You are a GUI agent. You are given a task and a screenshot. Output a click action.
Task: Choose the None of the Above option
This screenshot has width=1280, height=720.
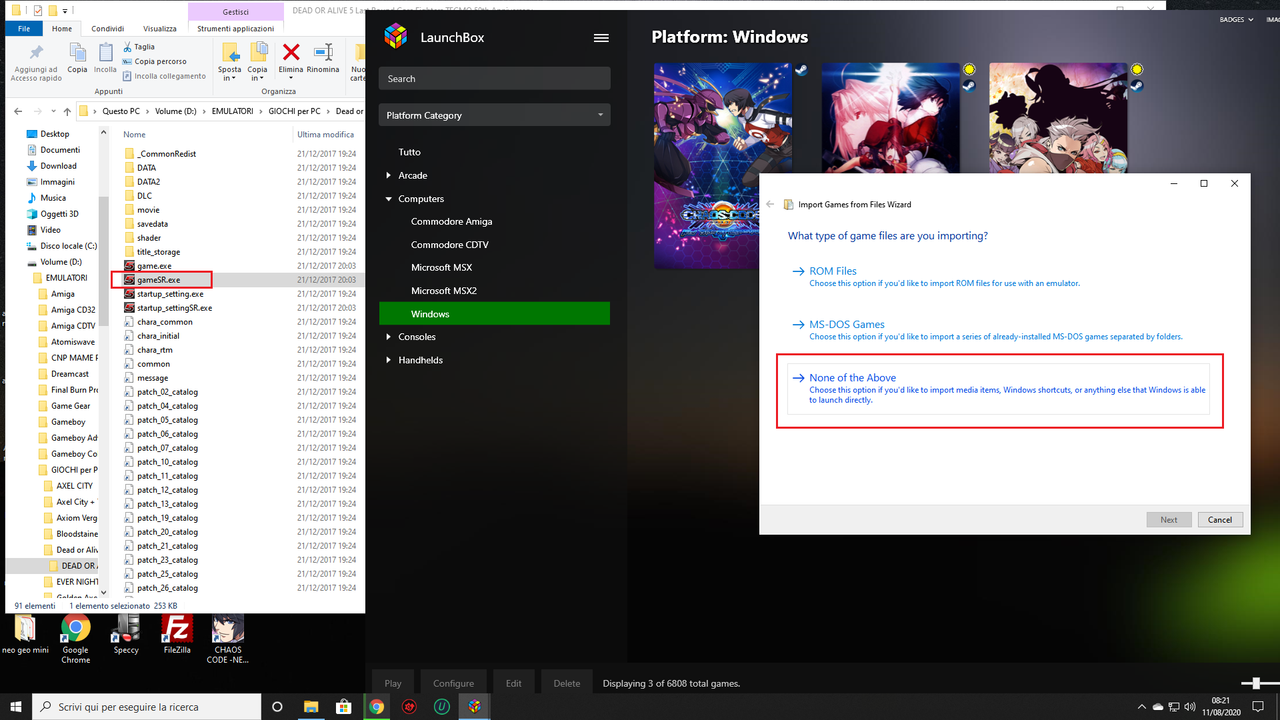[x=997, y=389]
